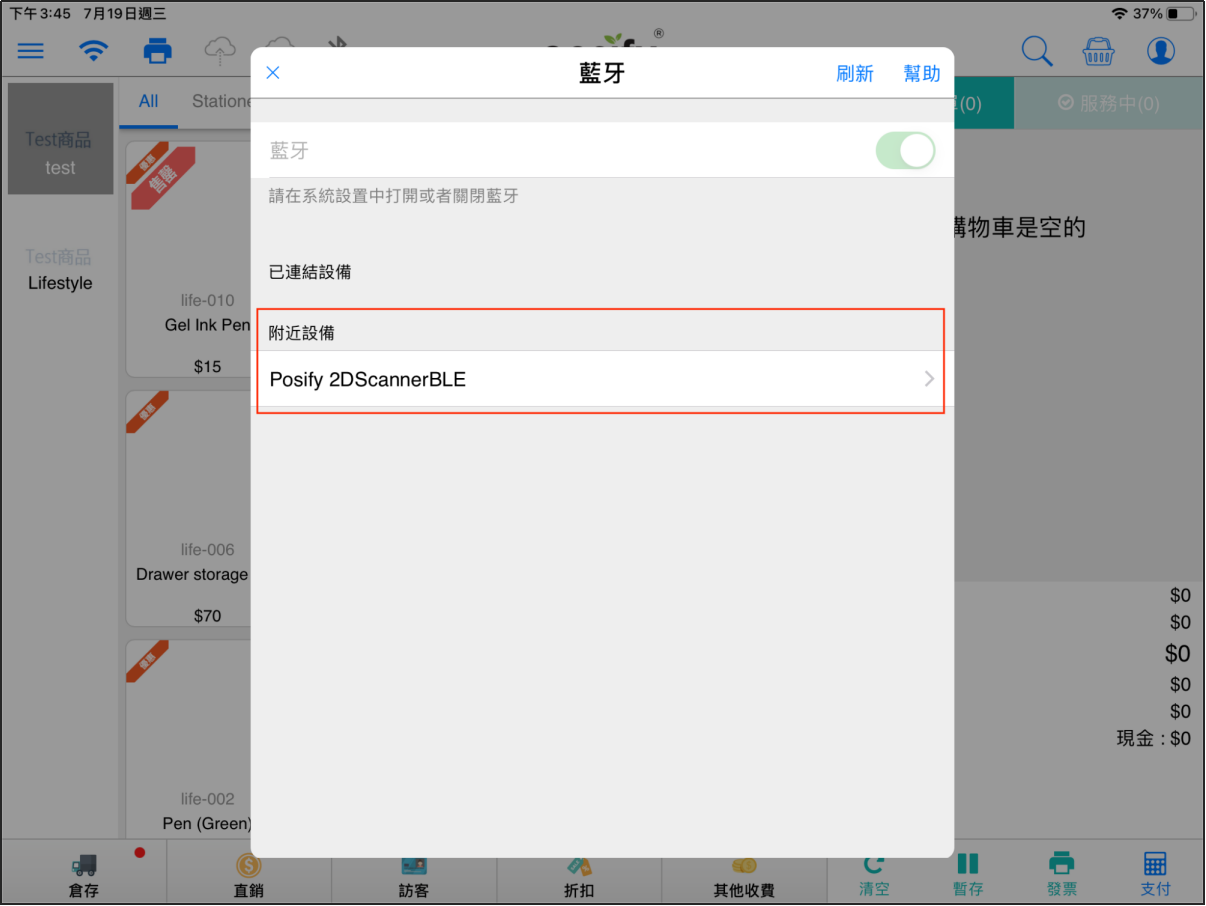The height and width of the screenshot is (906, 1206).
Task: Toggle the 藍牙 Bluetooth switch
Action: click(905, 151)
